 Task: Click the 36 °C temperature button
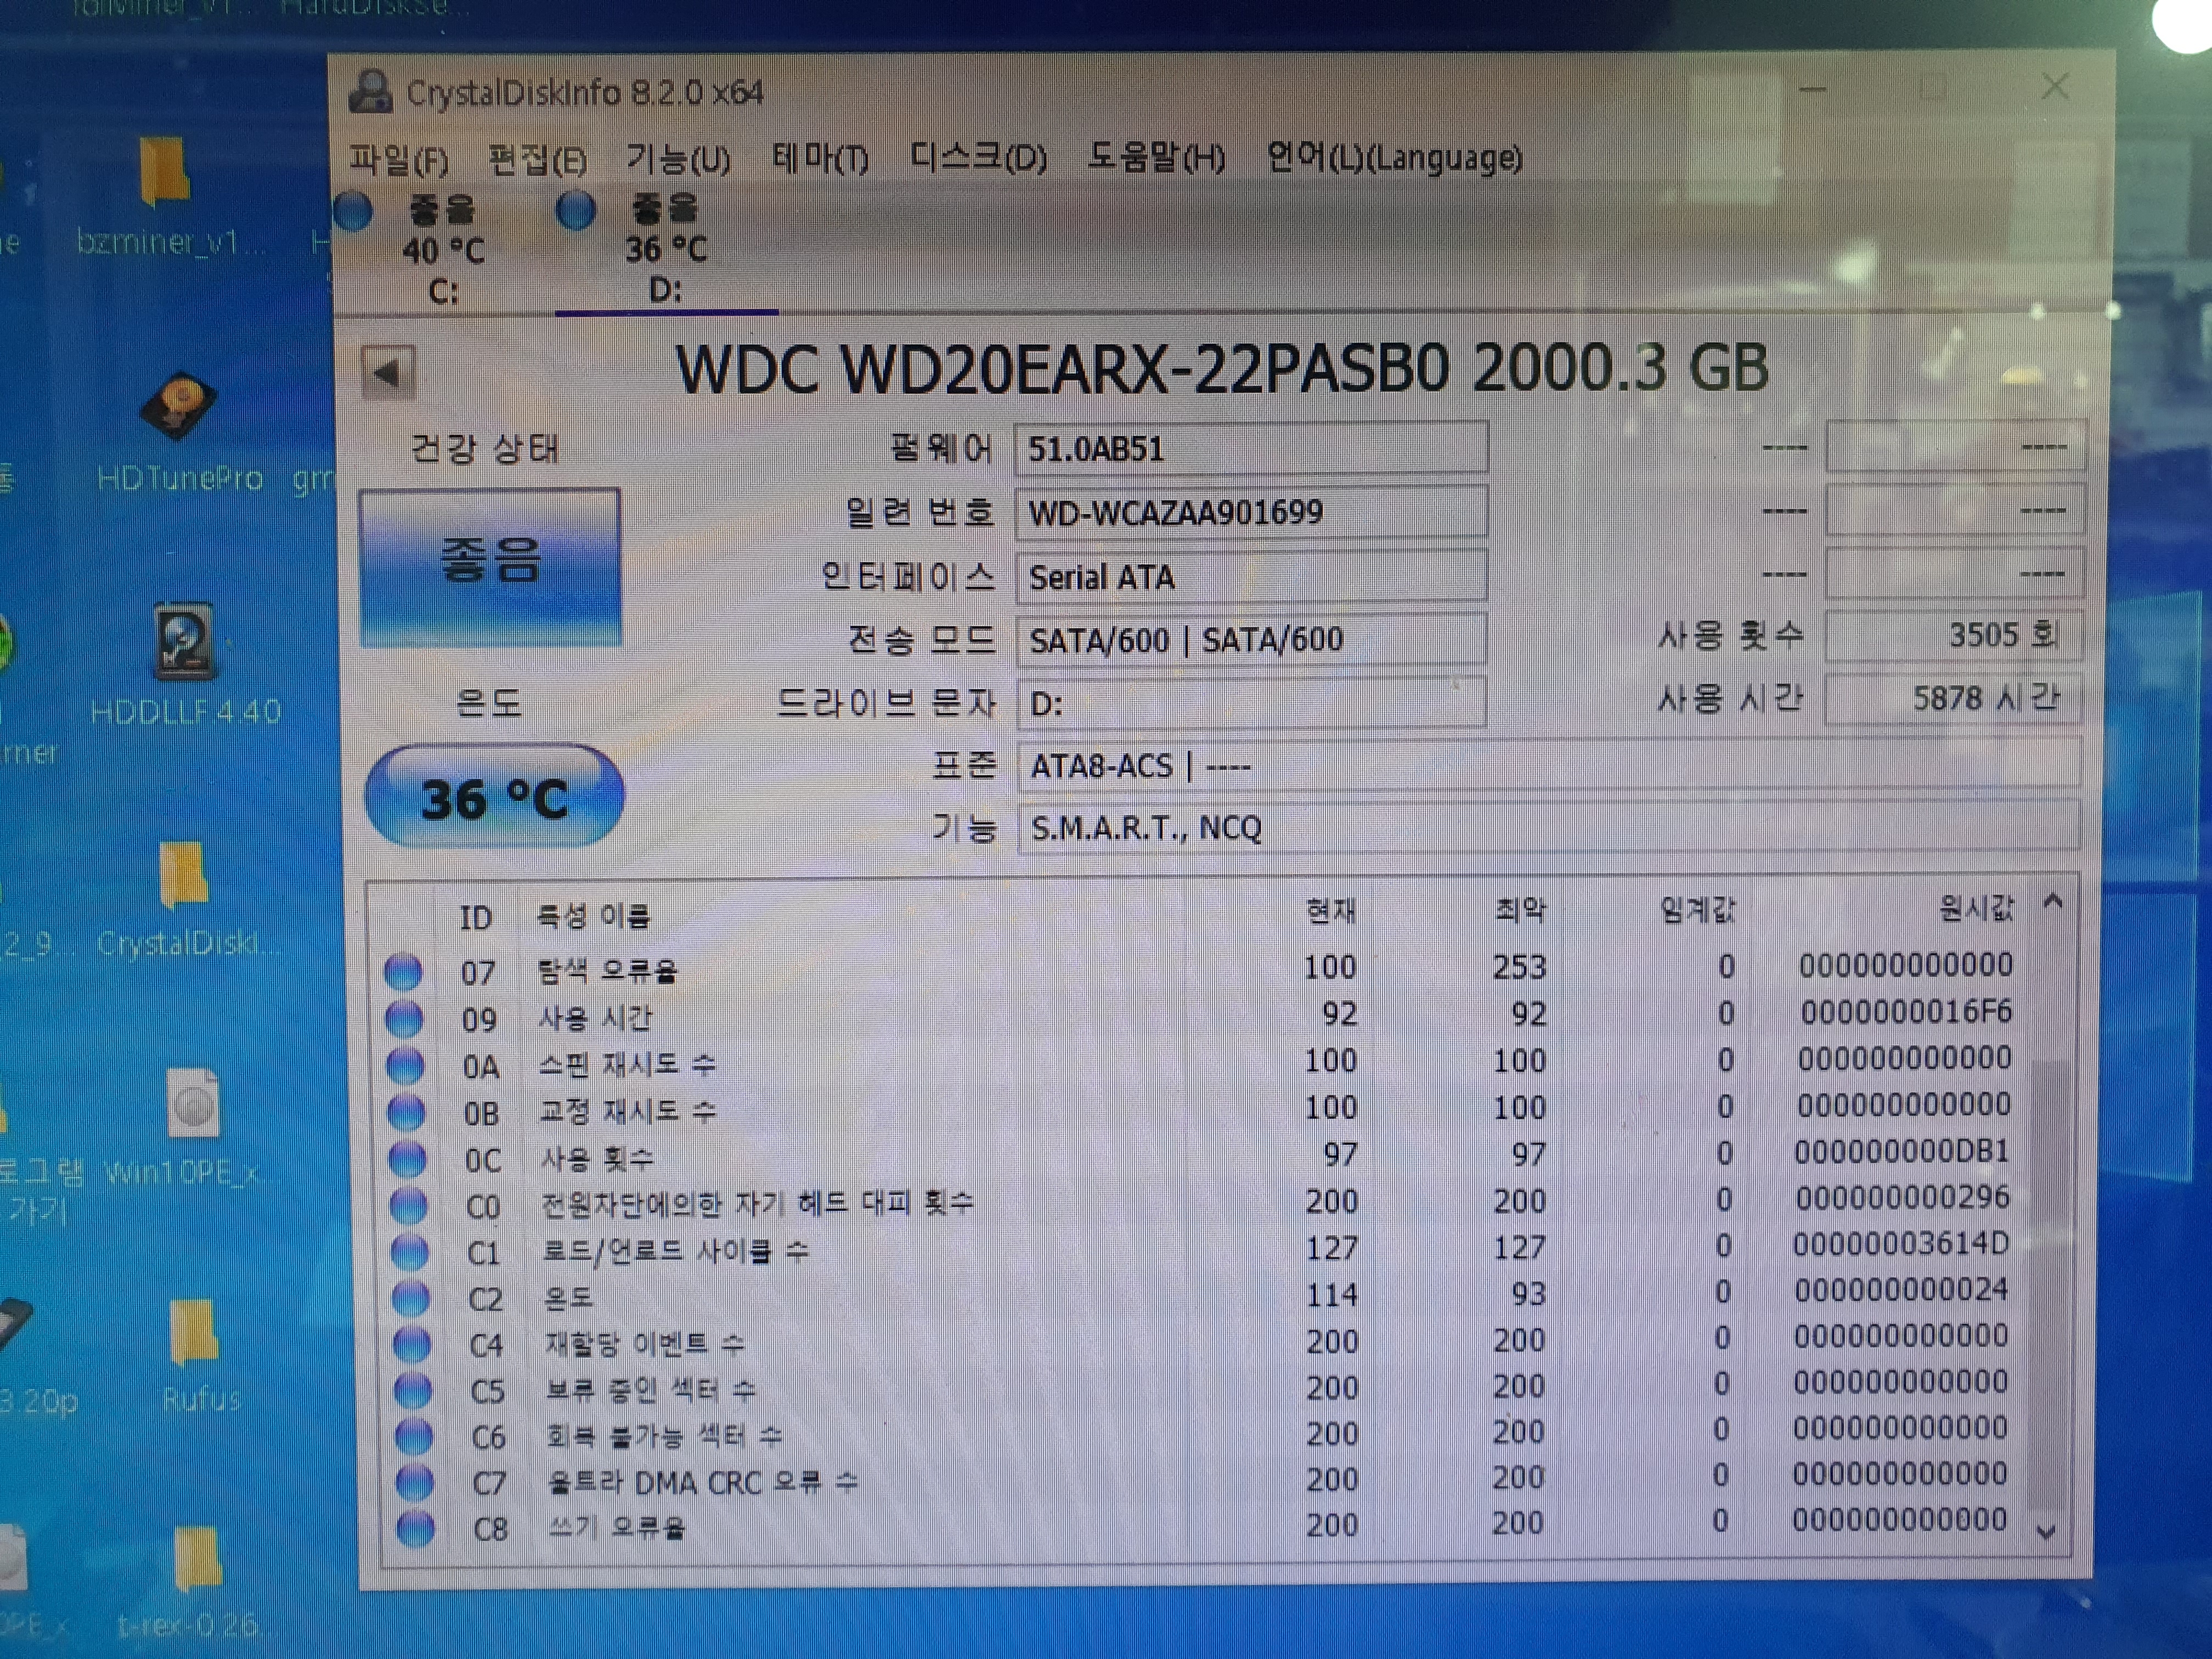click(x=494, y=798)
